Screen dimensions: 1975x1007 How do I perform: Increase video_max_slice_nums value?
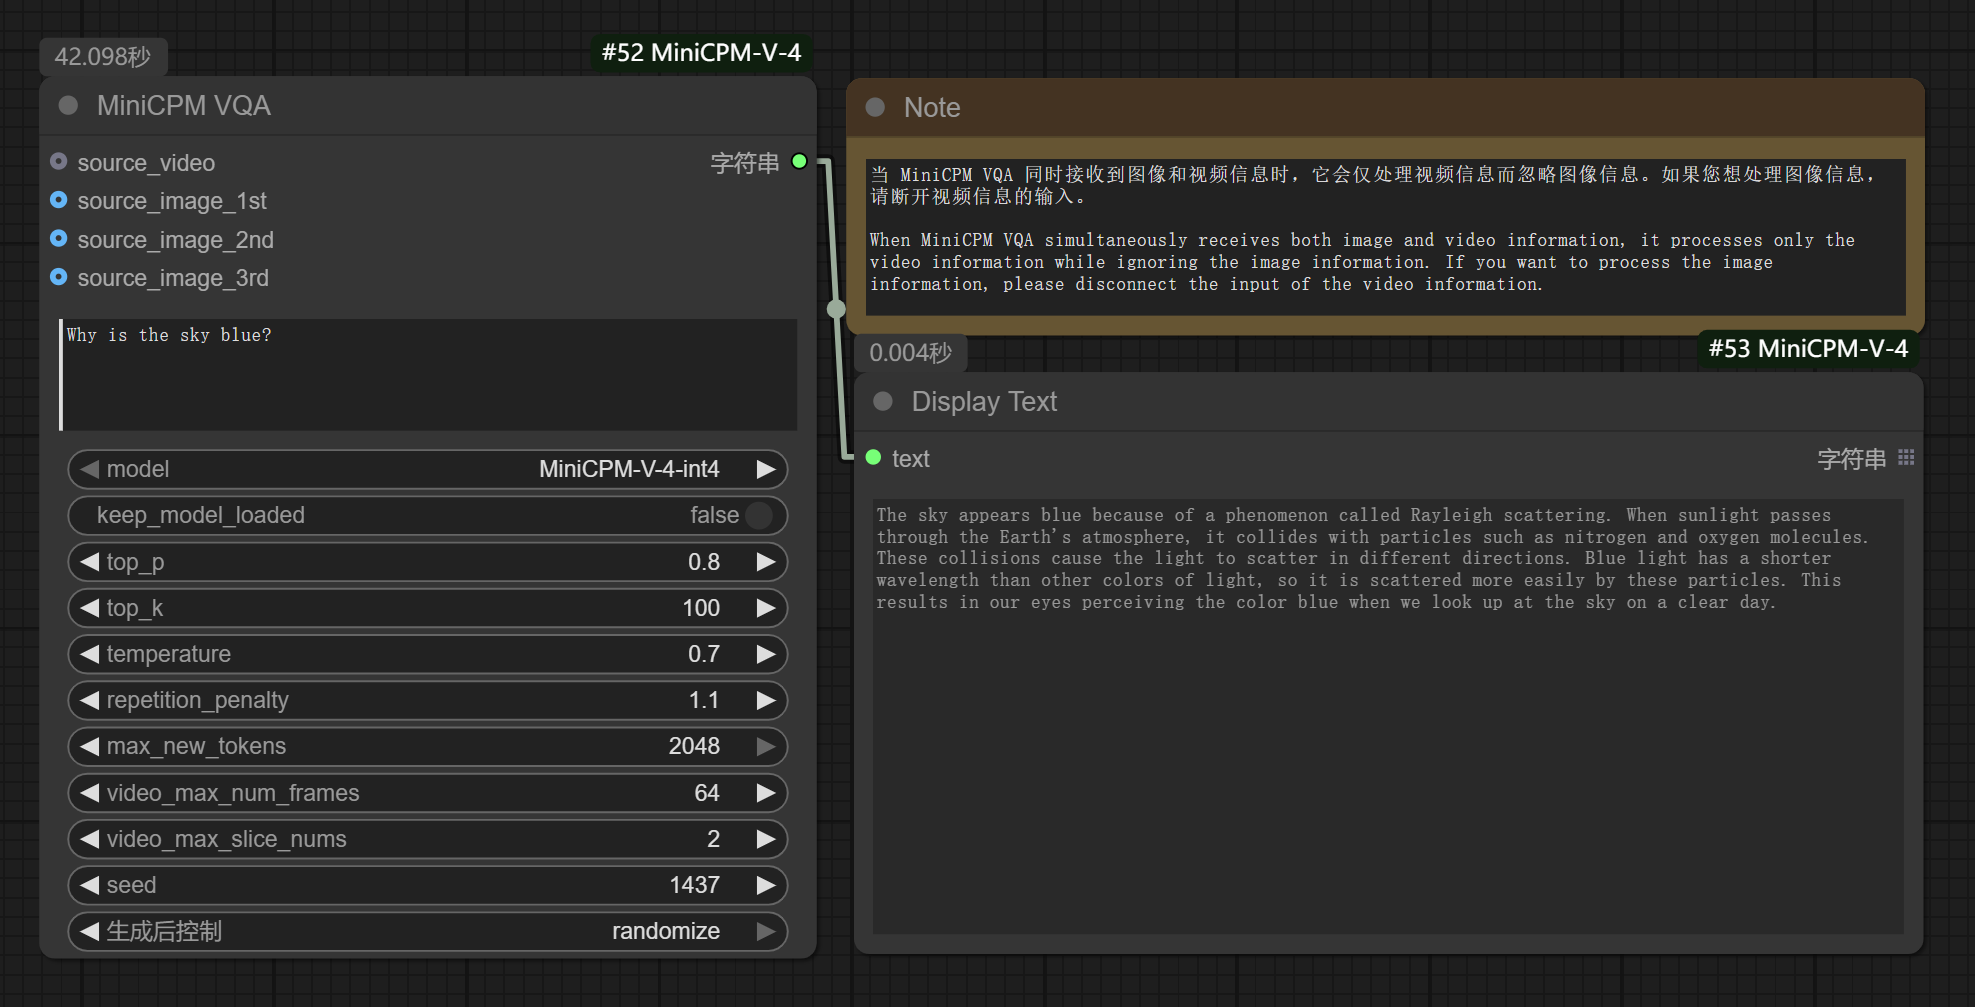[766, 839]
